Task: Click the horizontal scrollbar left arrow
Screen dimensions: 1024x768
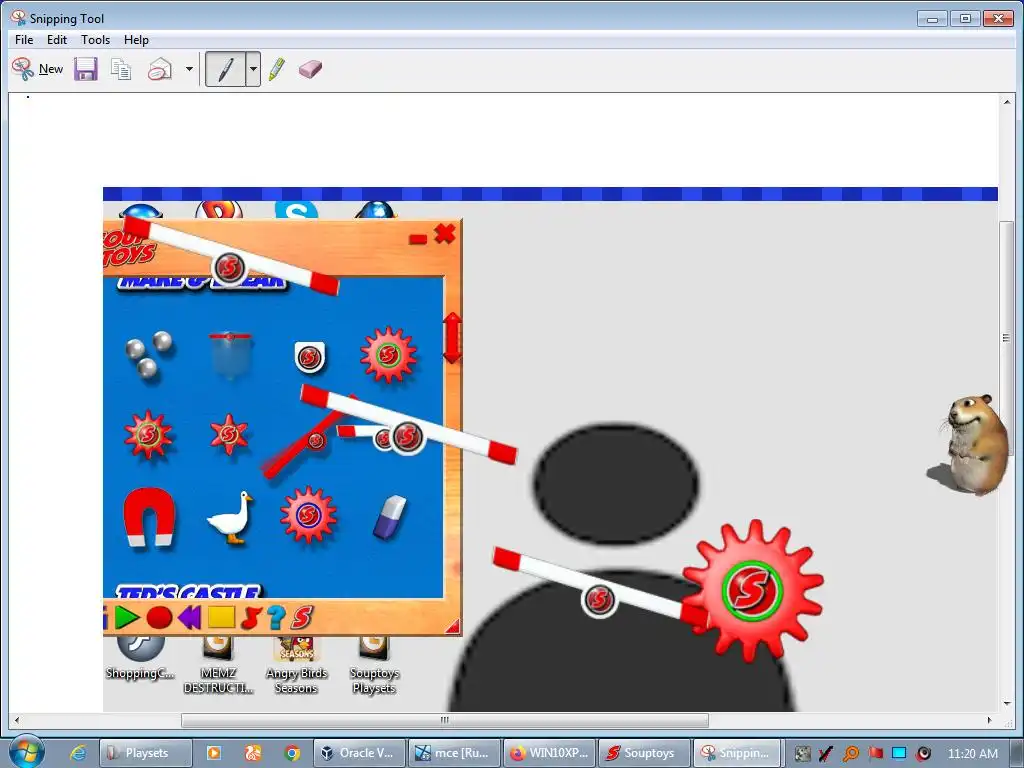Action: click(16, 720)
